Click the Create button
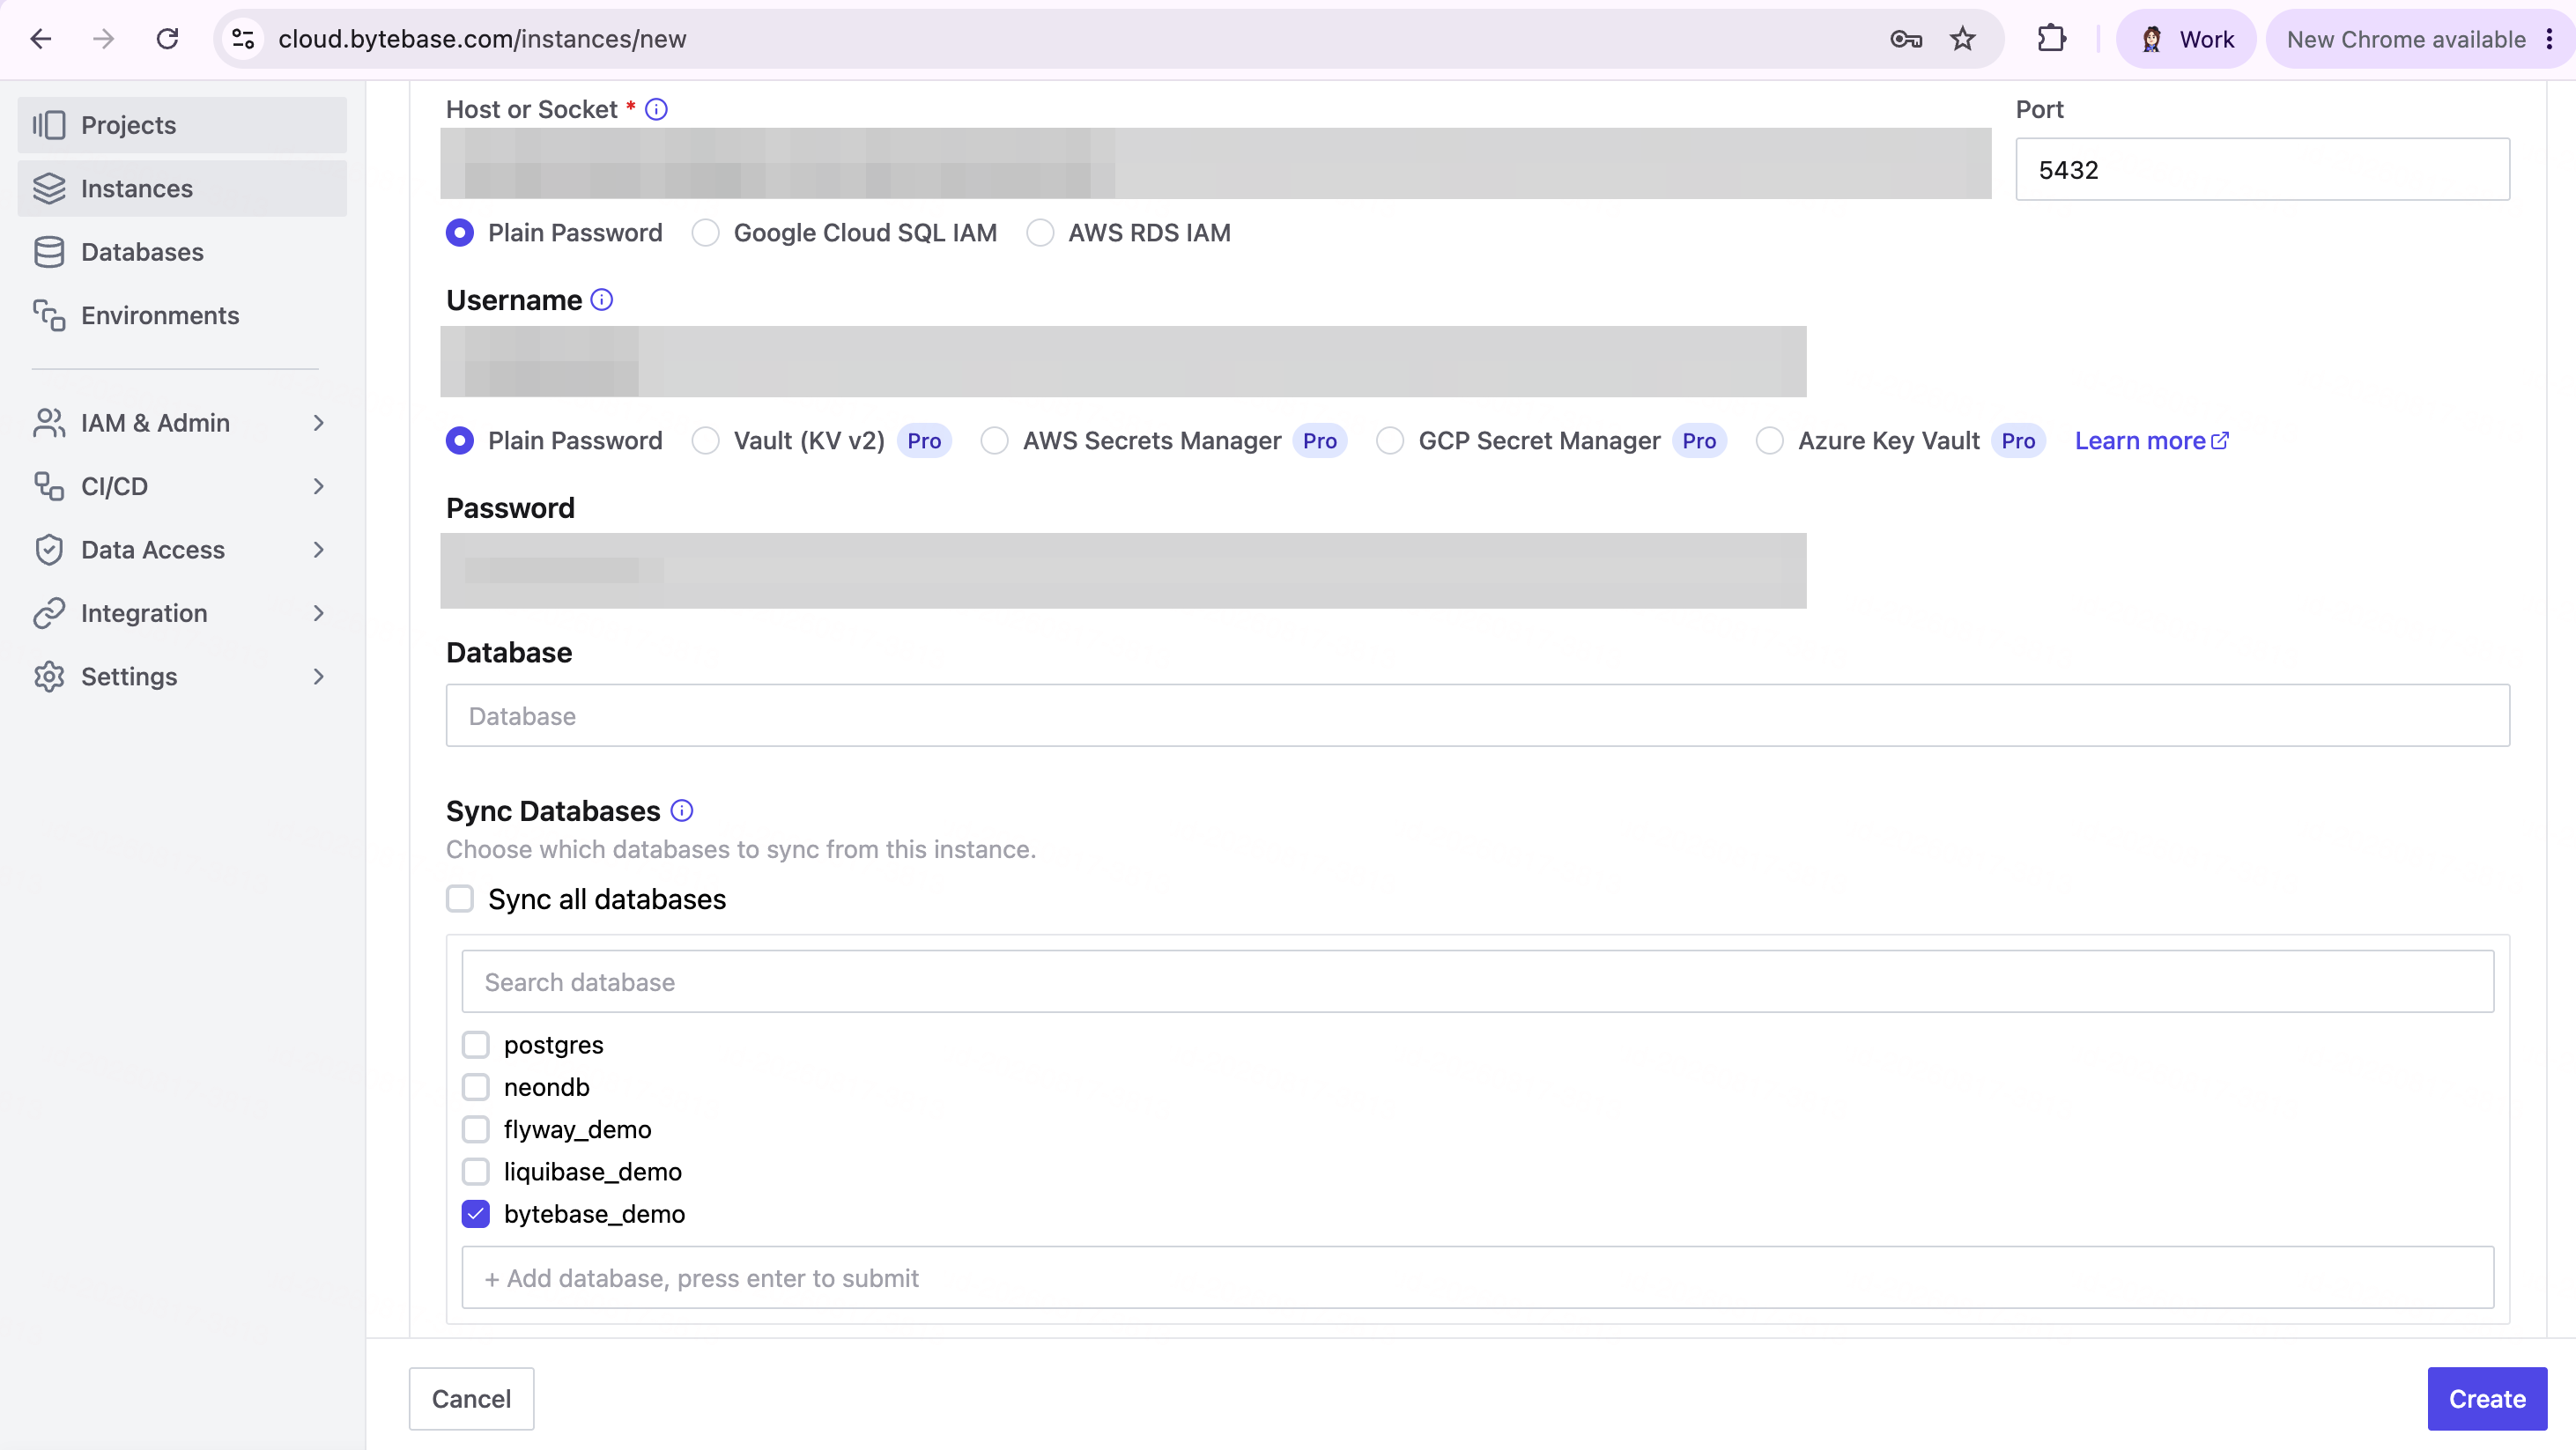The image size is (2576, 1450). click(2487, 1398)
